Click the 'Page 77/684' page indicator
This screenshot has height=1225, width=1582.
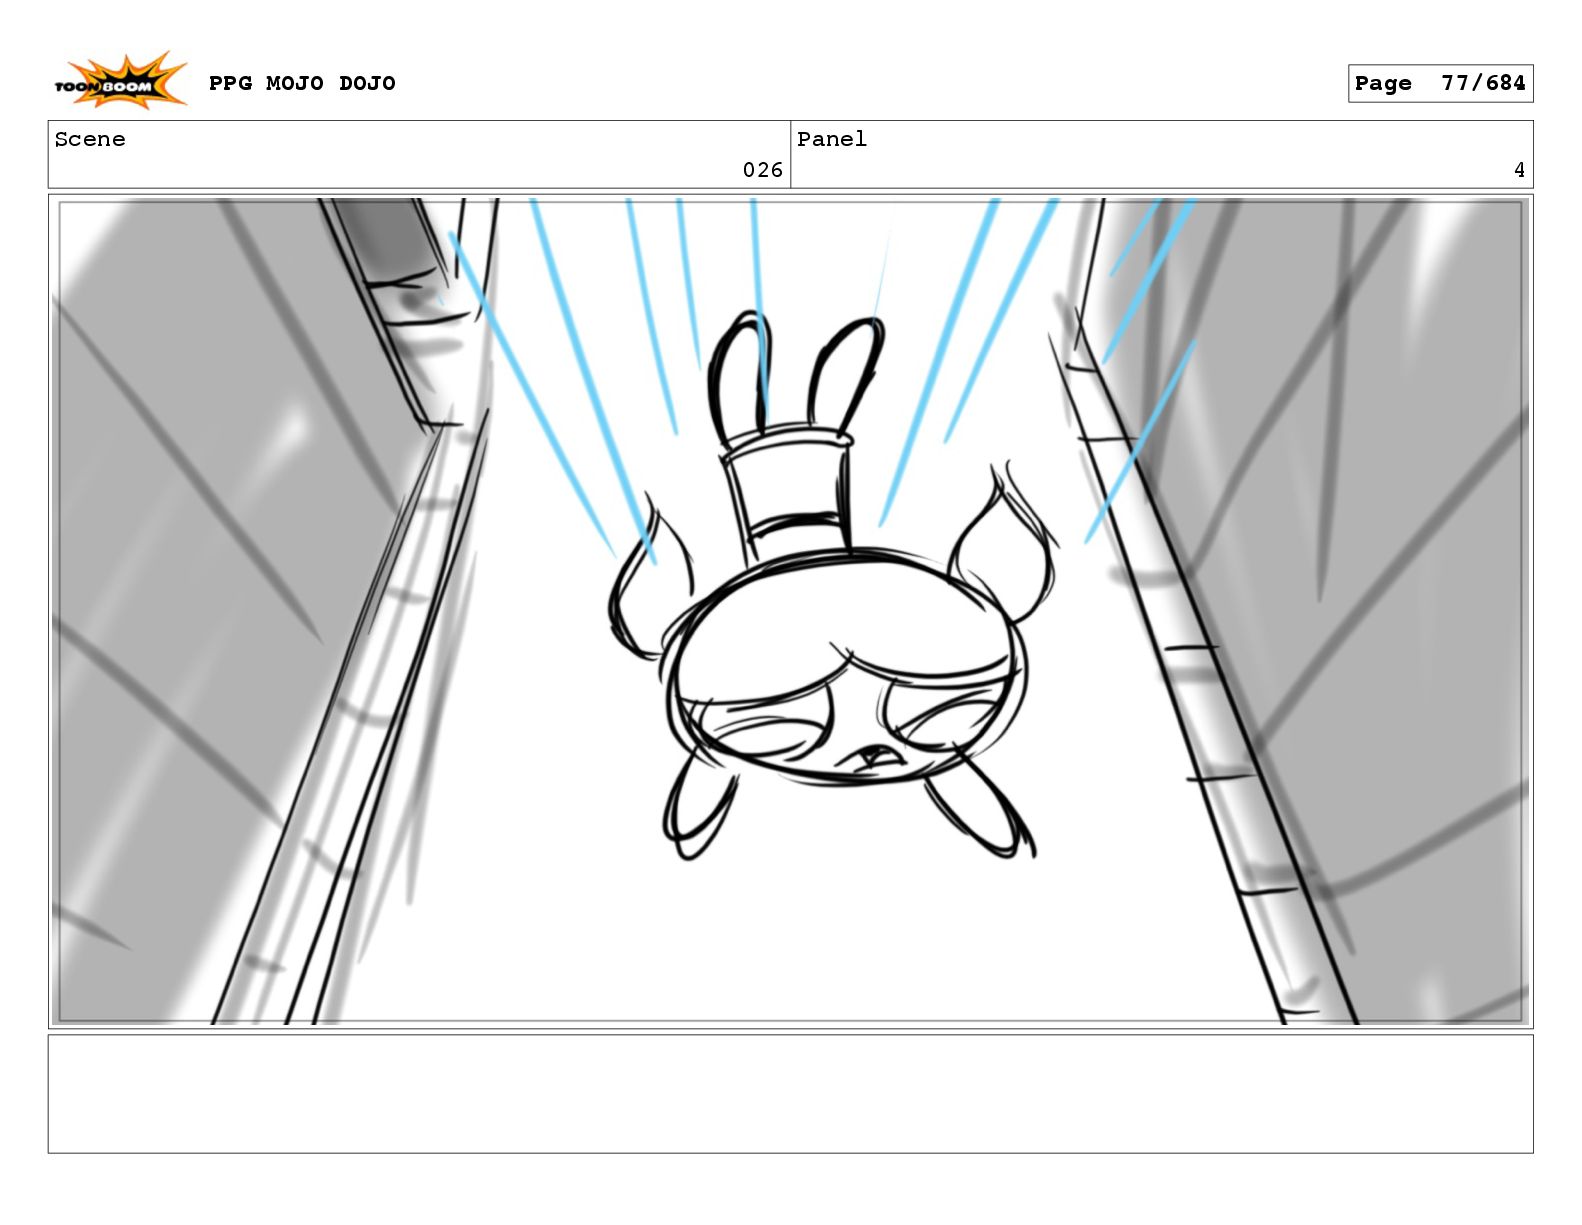pyautogui.click(x=1440, y=84)
